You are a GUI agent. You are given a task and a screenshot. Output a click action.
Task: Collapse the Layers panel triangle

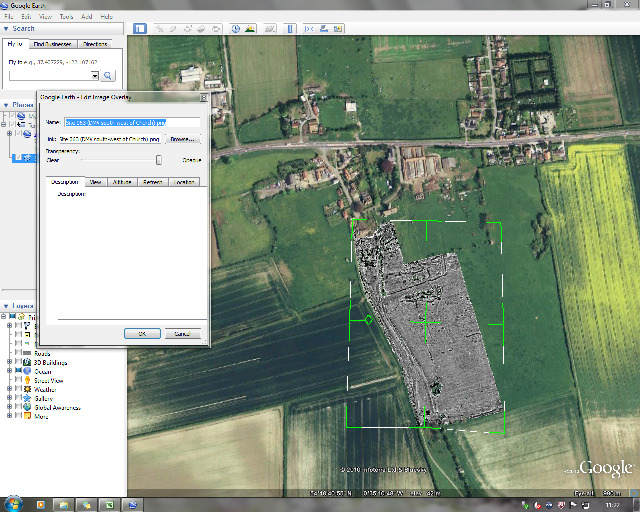click(x=6, y=306)
